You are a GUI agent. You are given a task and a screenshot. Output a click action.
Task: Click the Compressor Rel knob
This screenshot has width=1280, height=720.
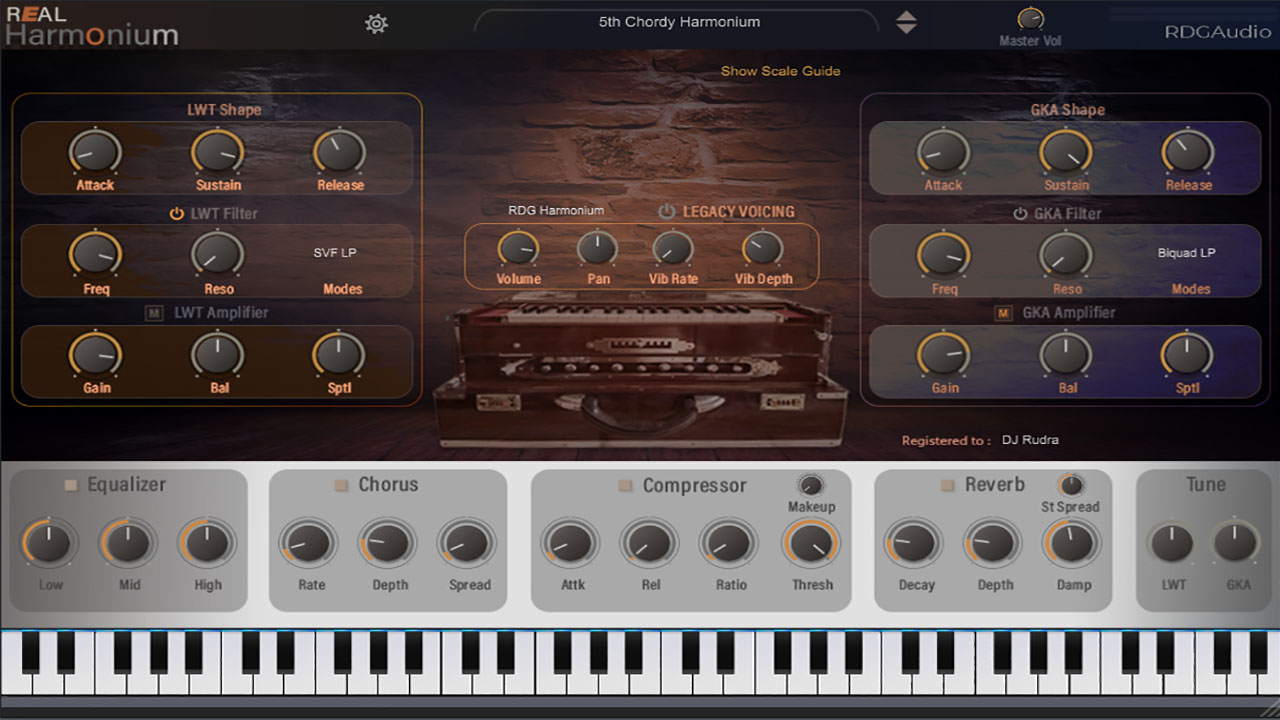649,544
